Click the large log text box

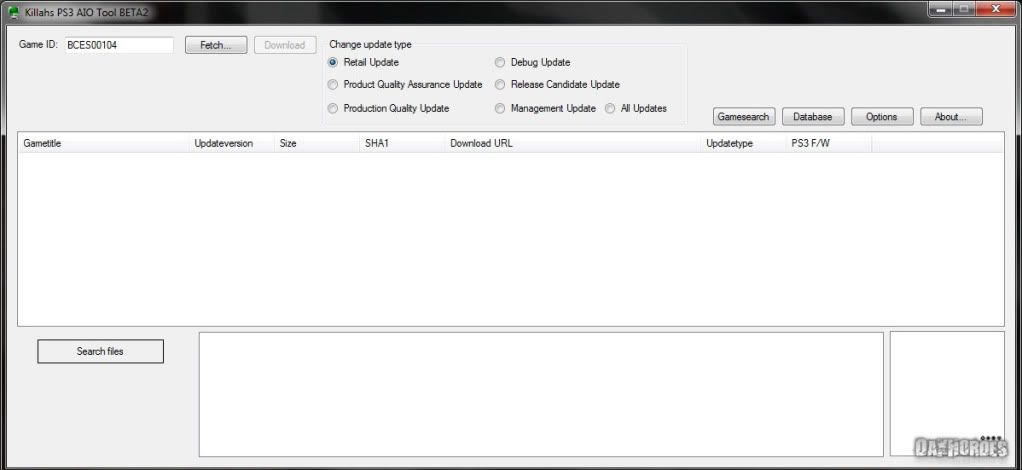point(541,394)
